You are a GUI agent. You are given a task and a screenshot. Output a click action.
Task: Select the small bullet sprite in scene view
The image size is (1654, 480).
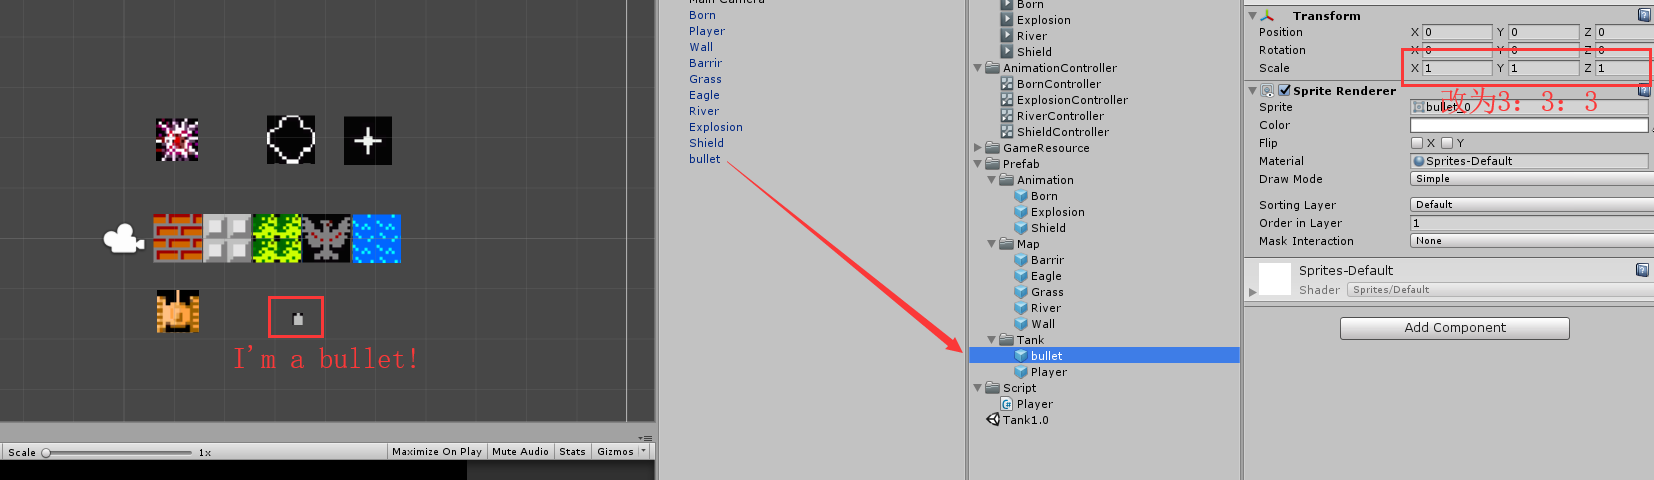(x=297, y=319)
